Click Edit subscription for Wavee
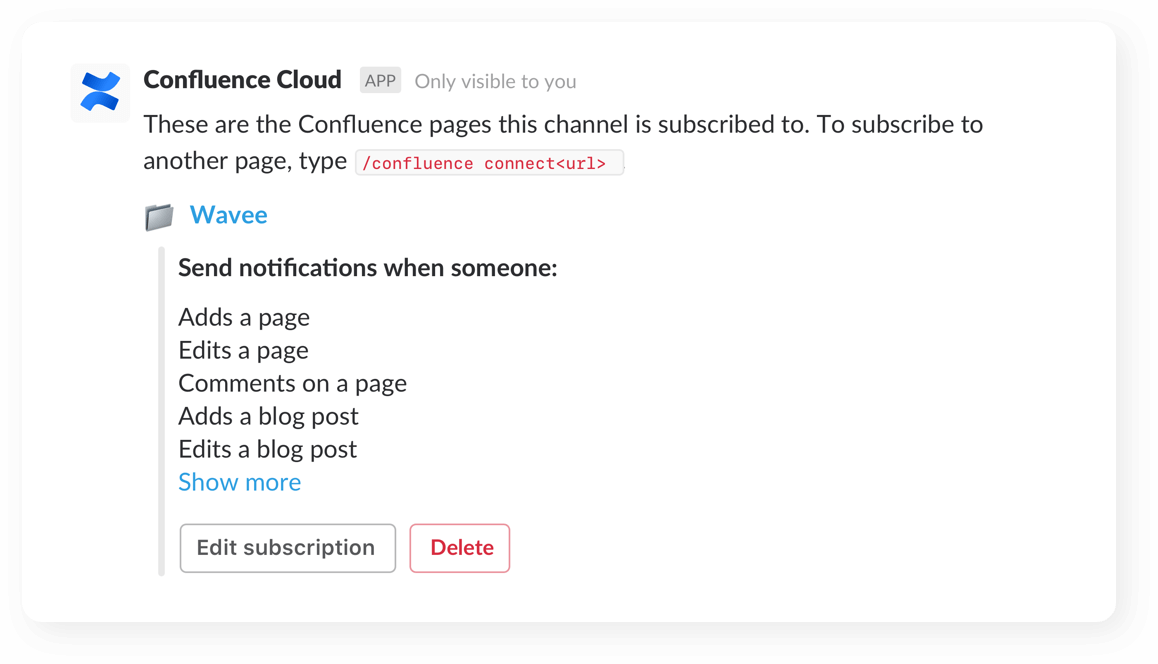This screenshot has height=664, width=1158. [287, 548]
